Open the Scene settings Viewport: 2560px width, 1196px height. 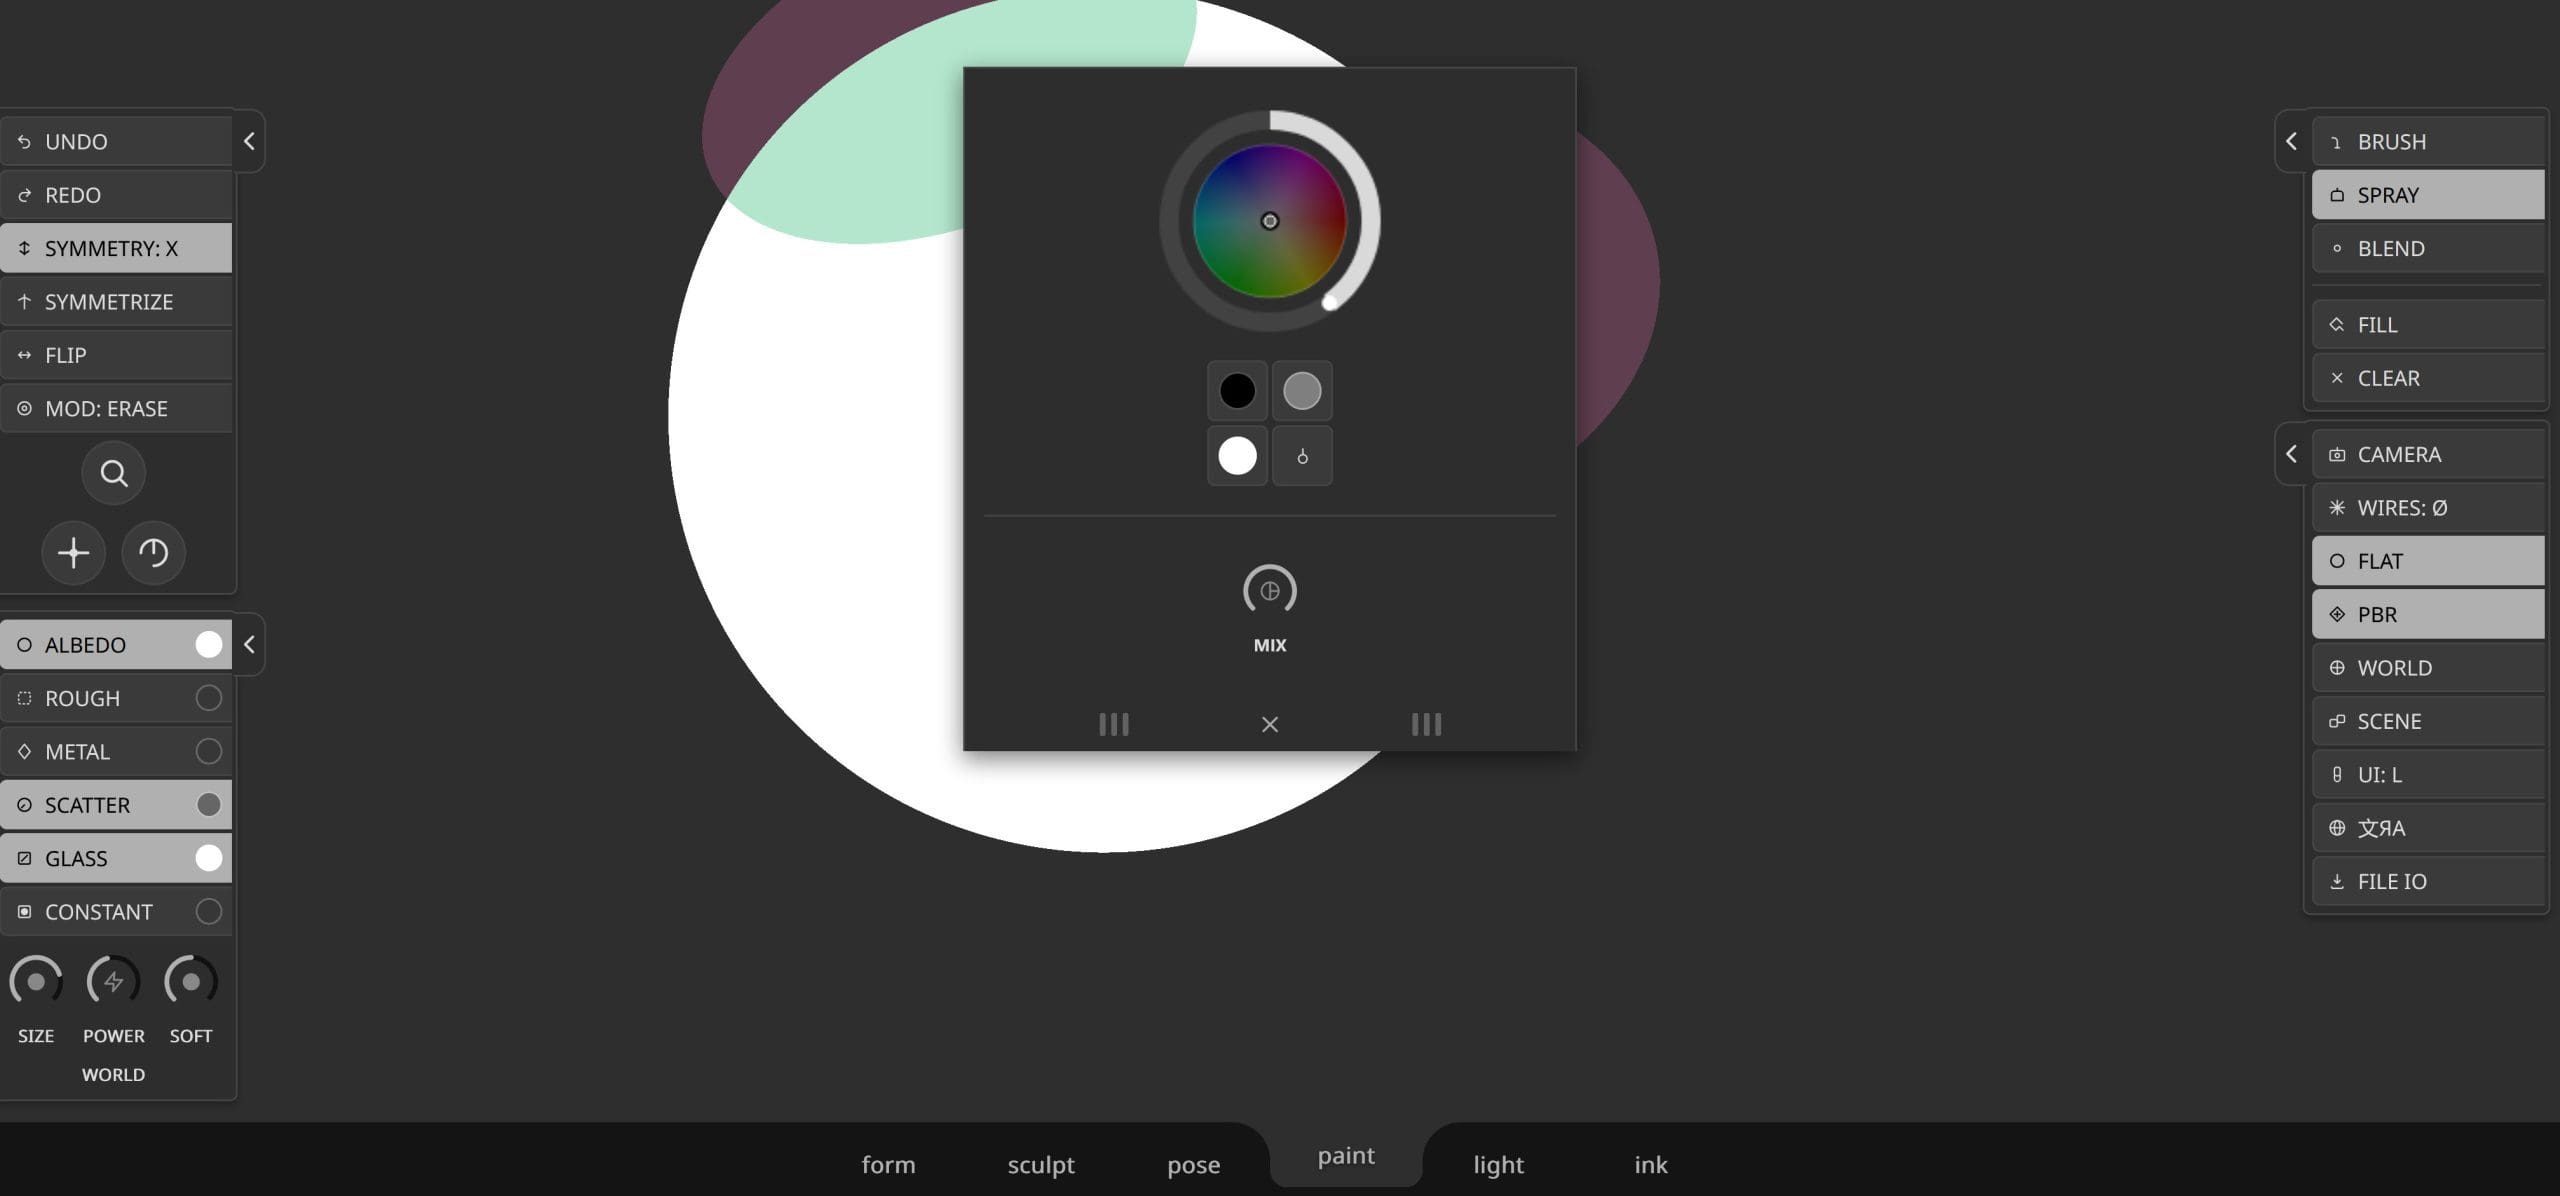point(2428,721)
